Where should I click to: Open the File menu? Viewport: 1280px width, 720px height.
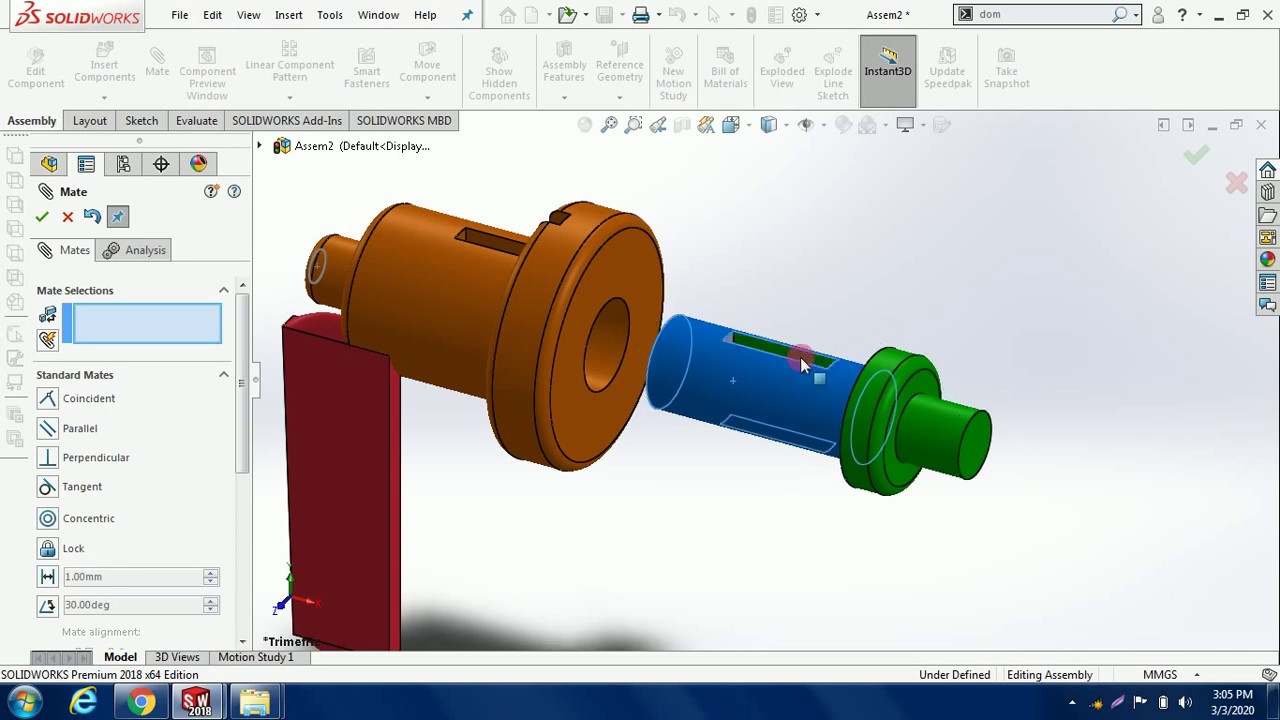coord(179,15)
